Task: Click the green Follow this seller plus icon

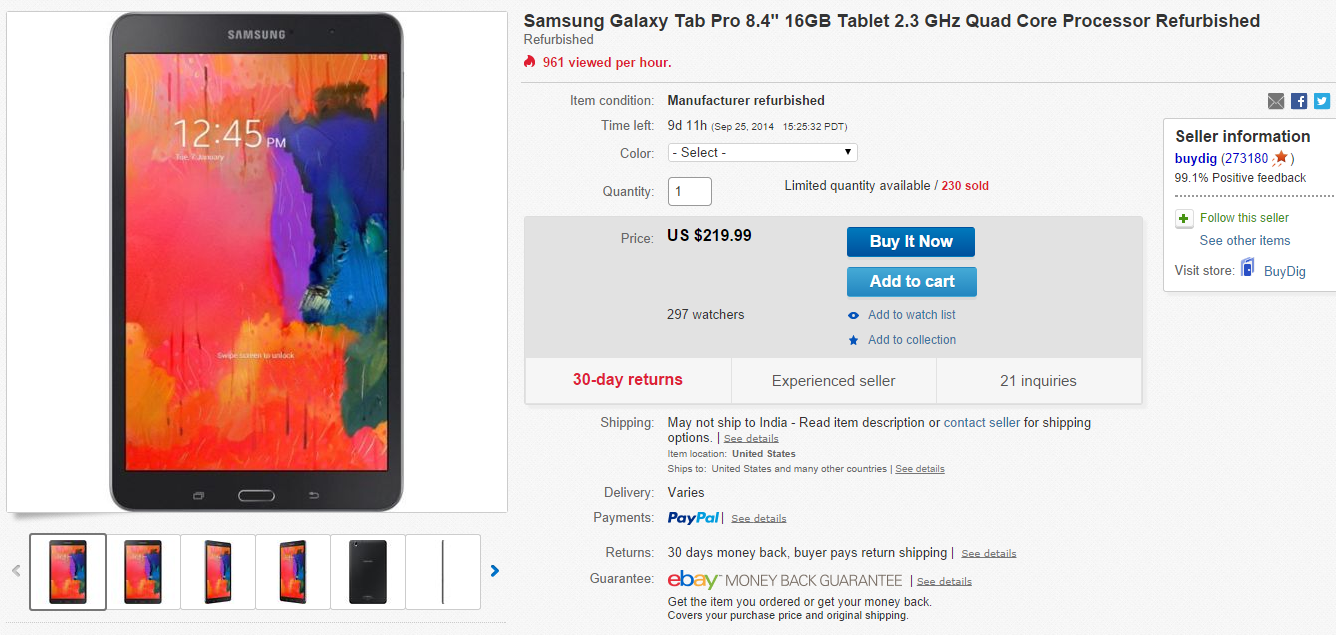Action: tap(1184, 219)
